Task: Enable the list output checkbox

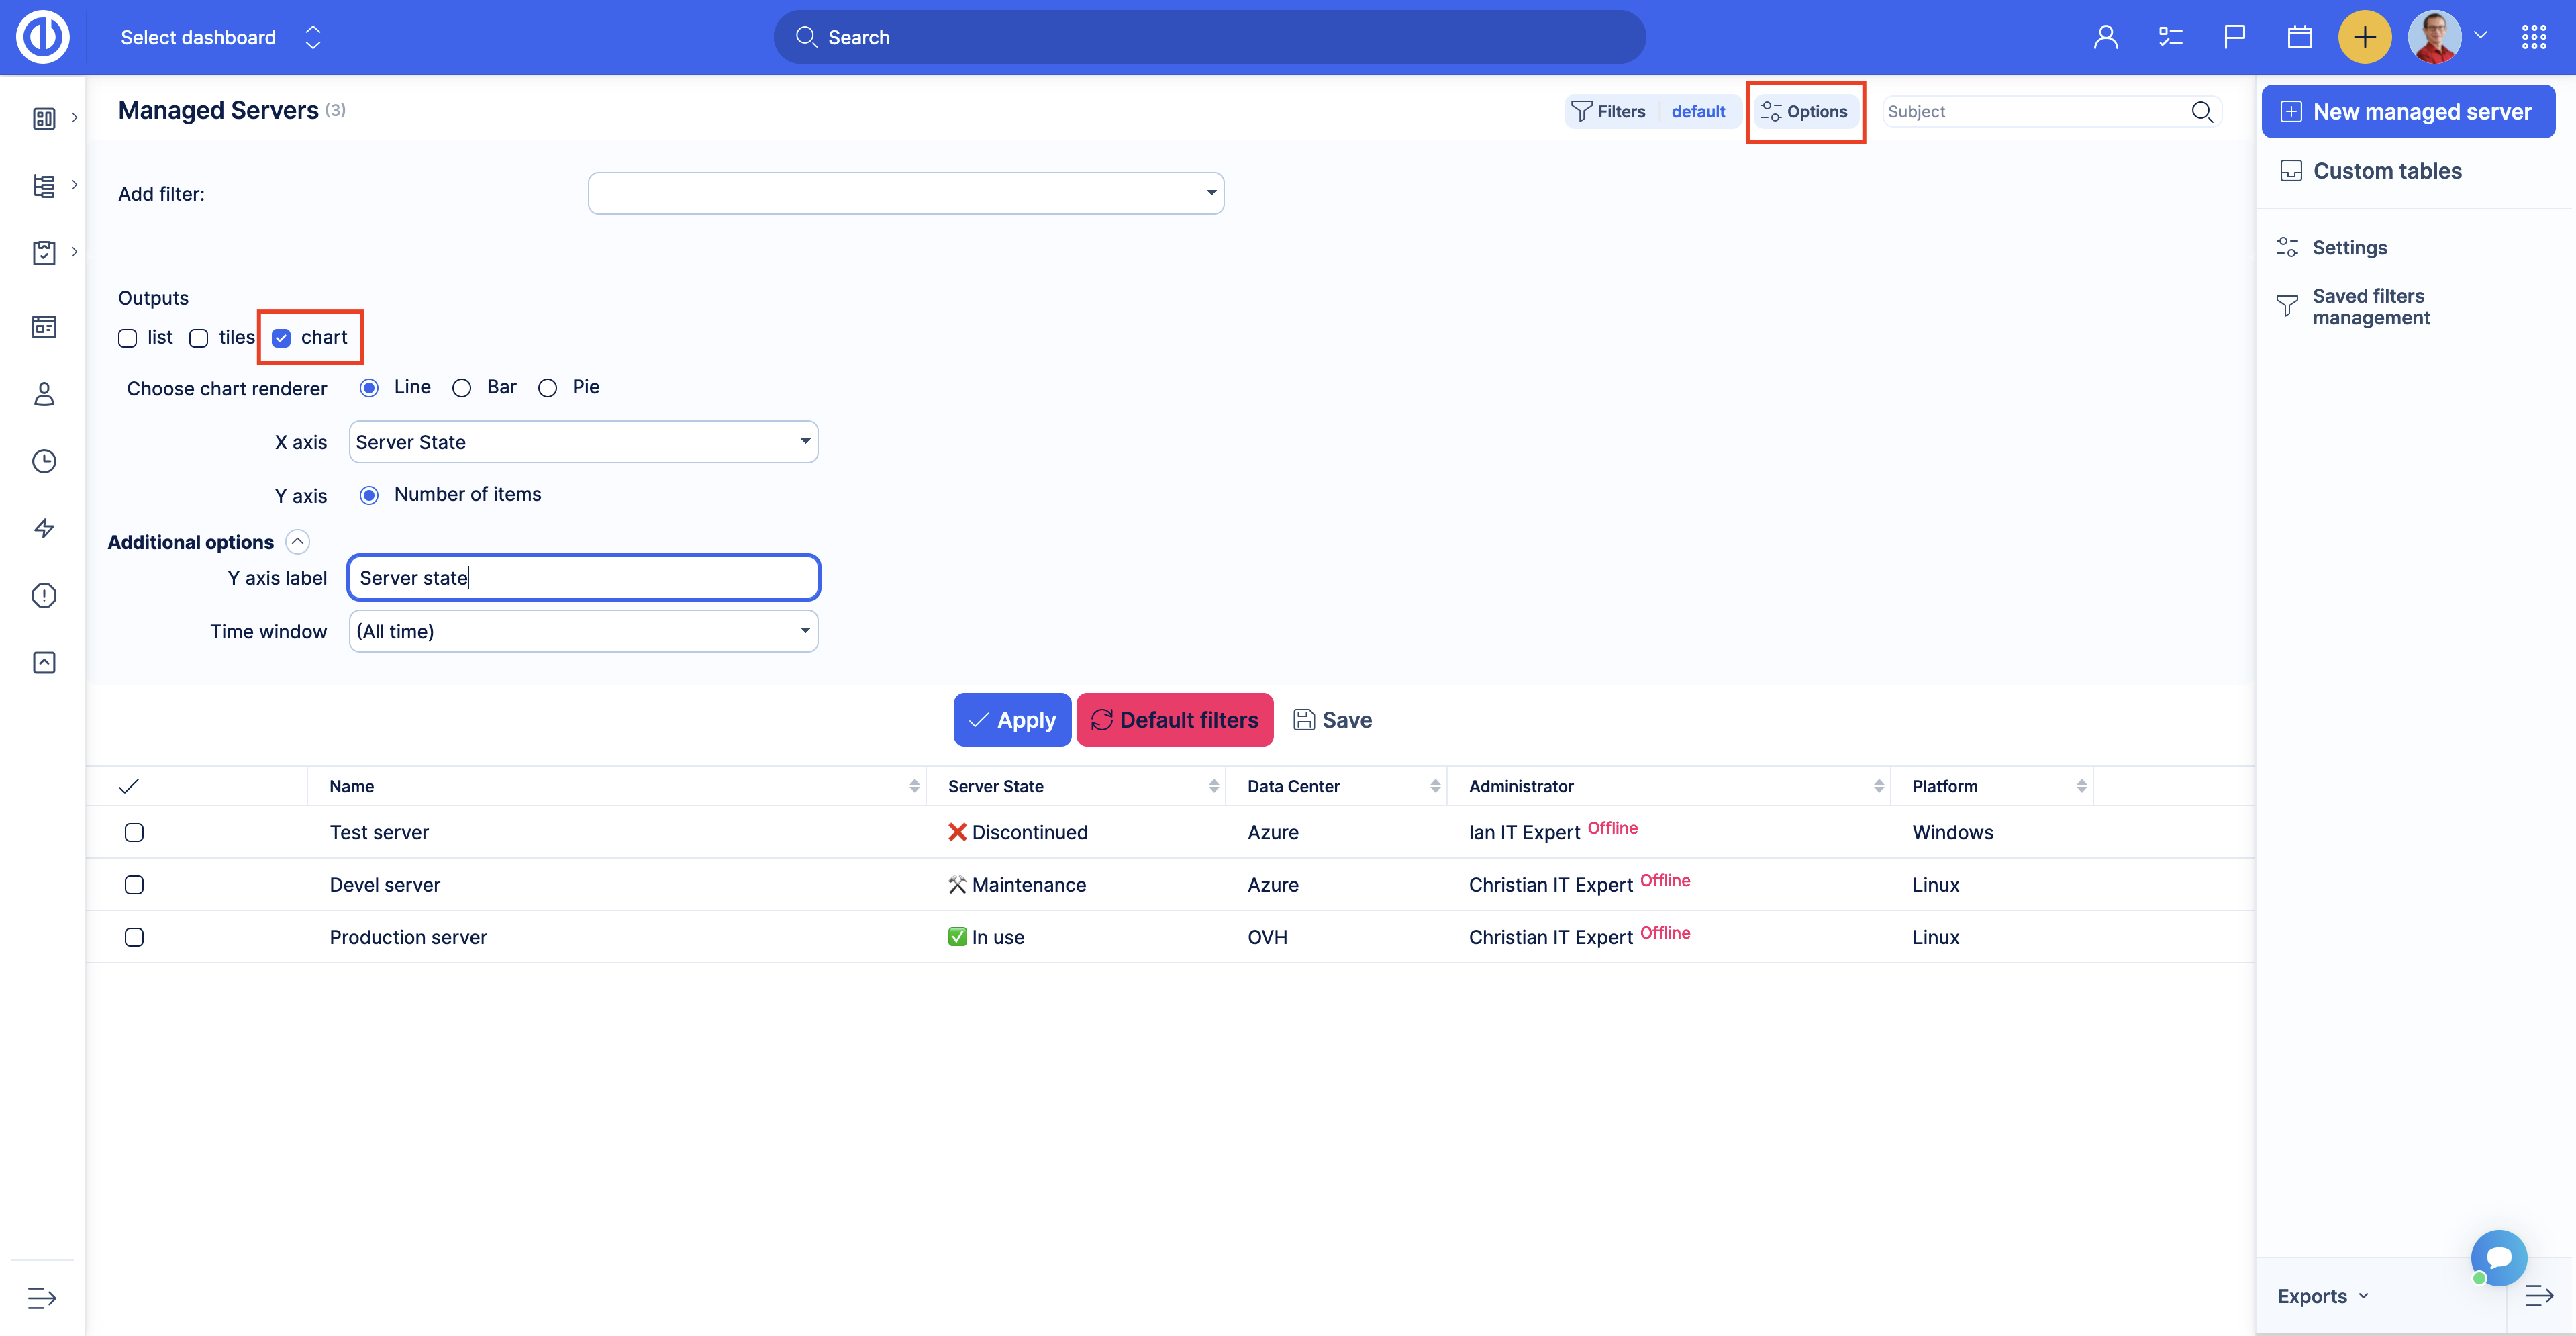Action: tap(128, 338)
